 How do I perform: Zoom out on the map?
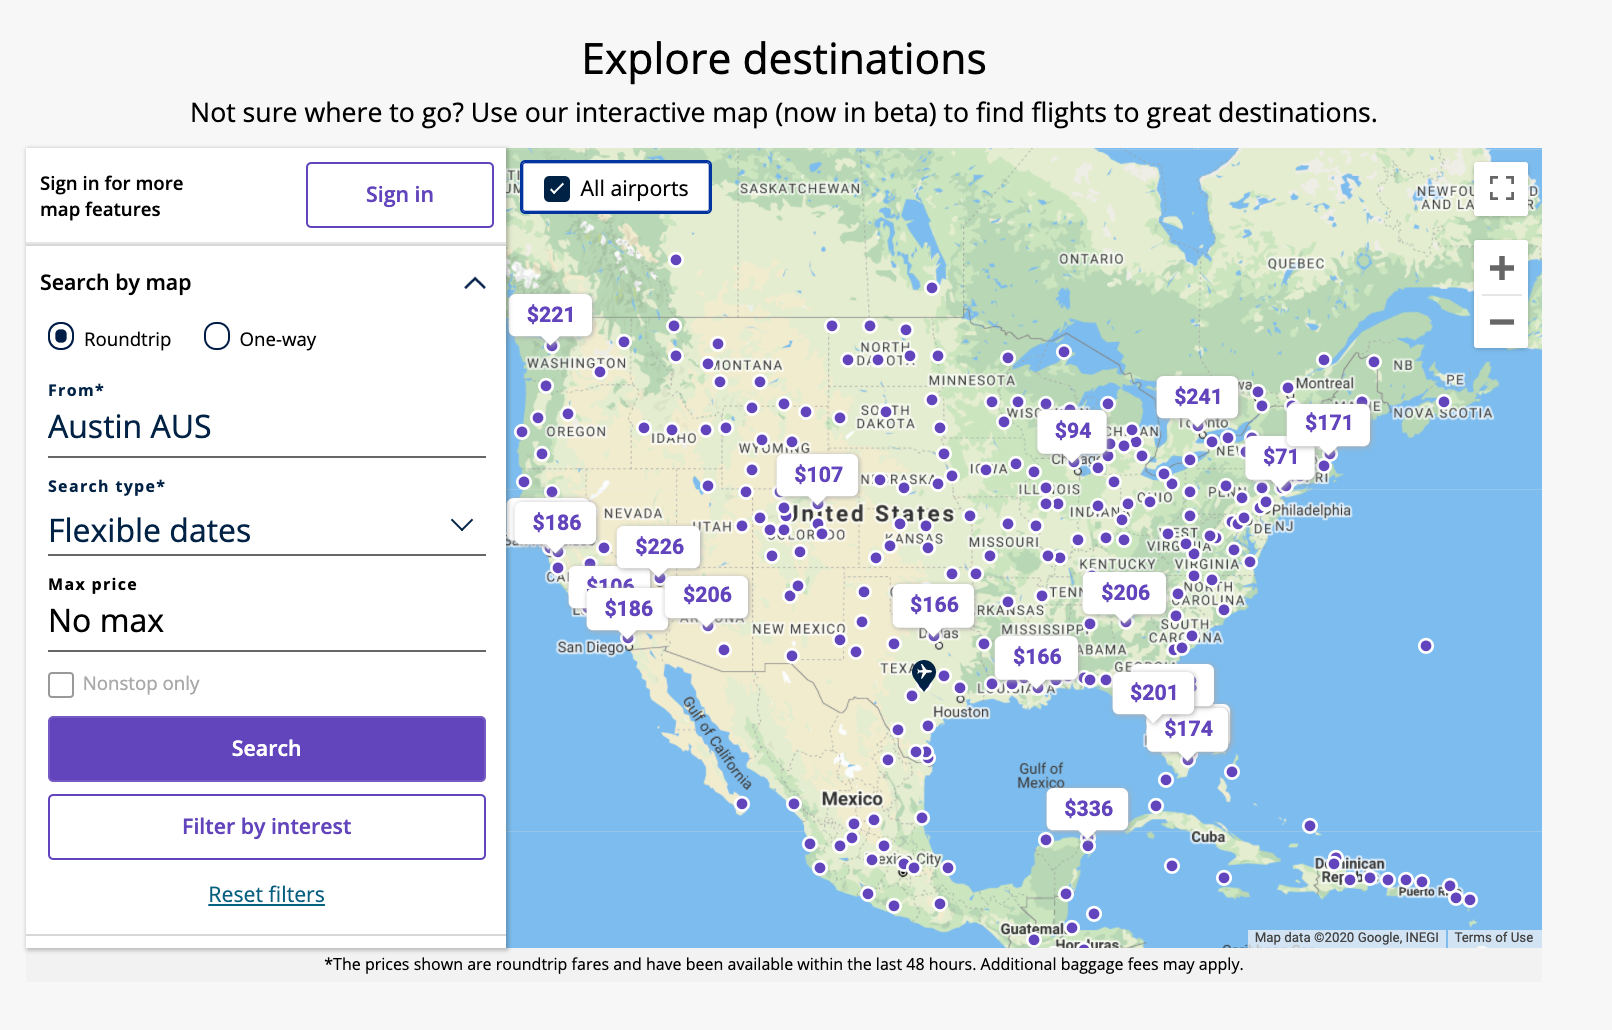pos(1501,322)
